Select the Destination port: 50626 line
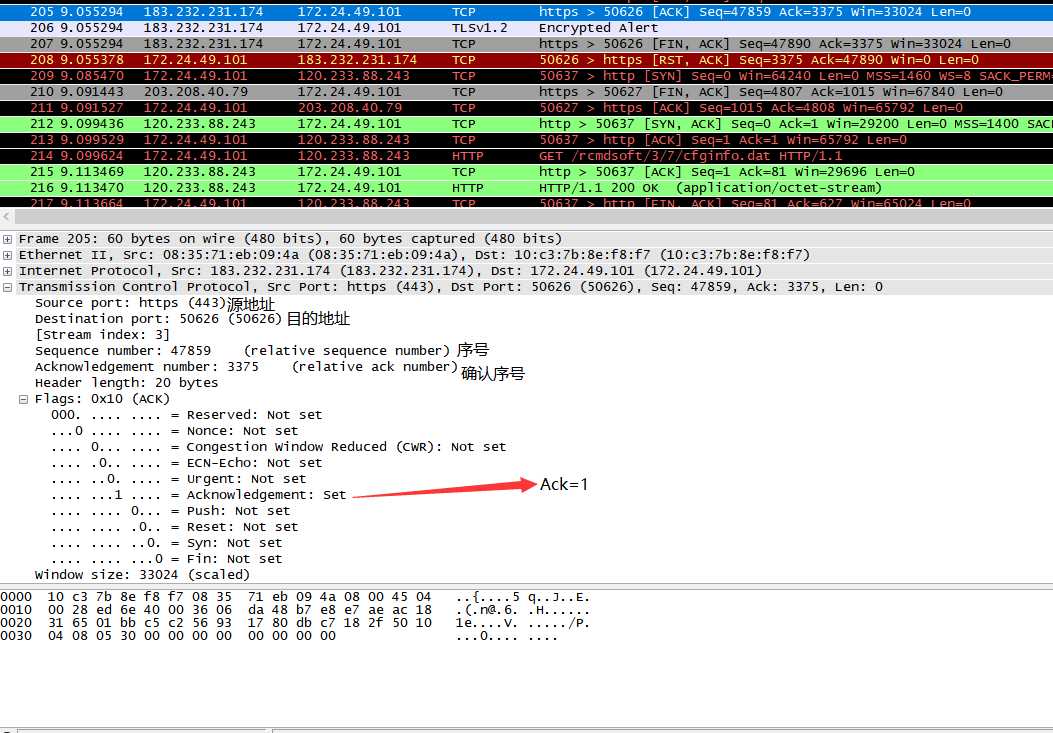 click(x=158, y=319)
